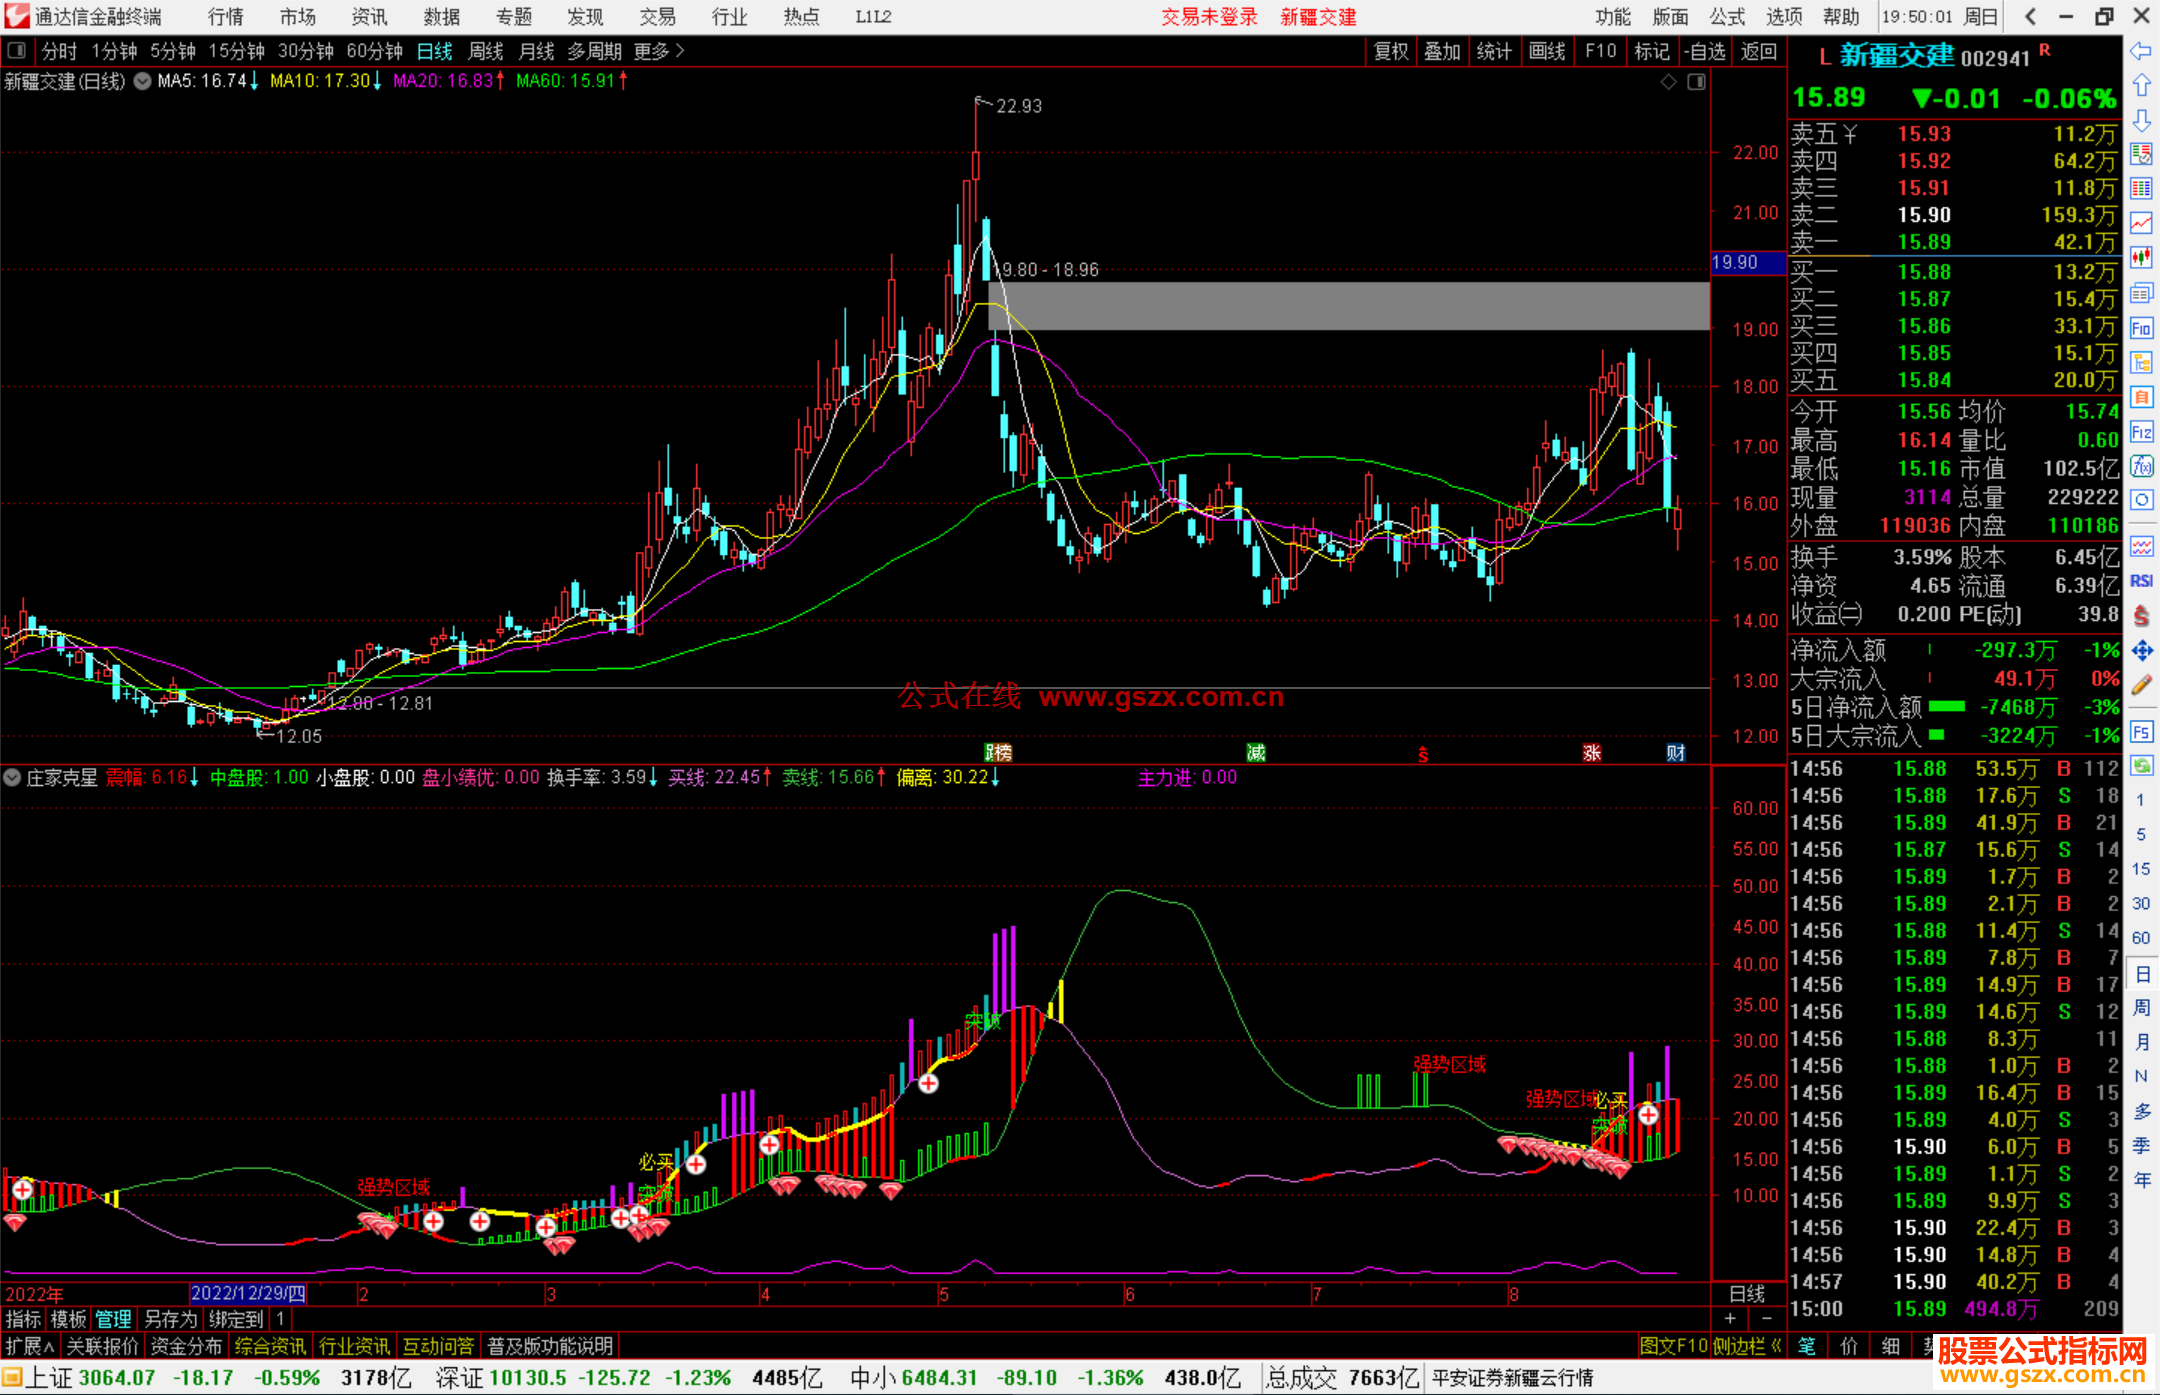Toggle the diamond marker icon on chart

pos(1668,82)
